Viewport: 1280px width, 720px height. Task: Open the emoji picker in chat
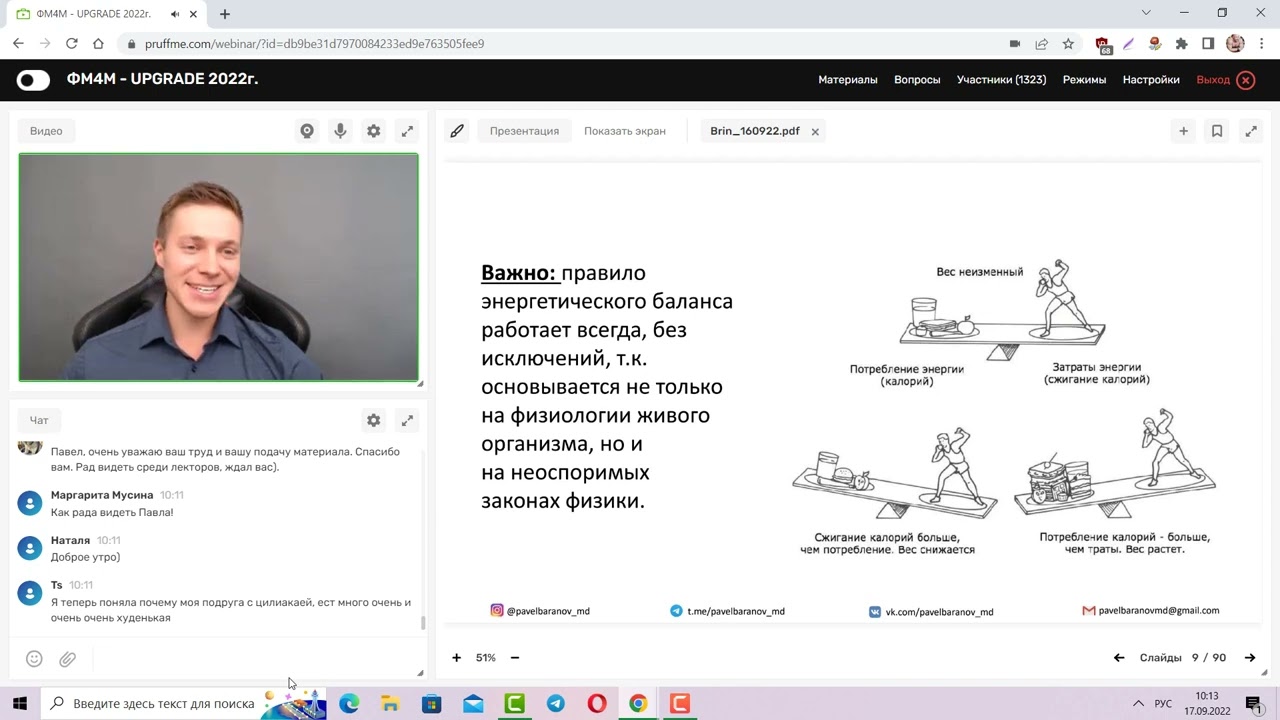click(34, 658)
